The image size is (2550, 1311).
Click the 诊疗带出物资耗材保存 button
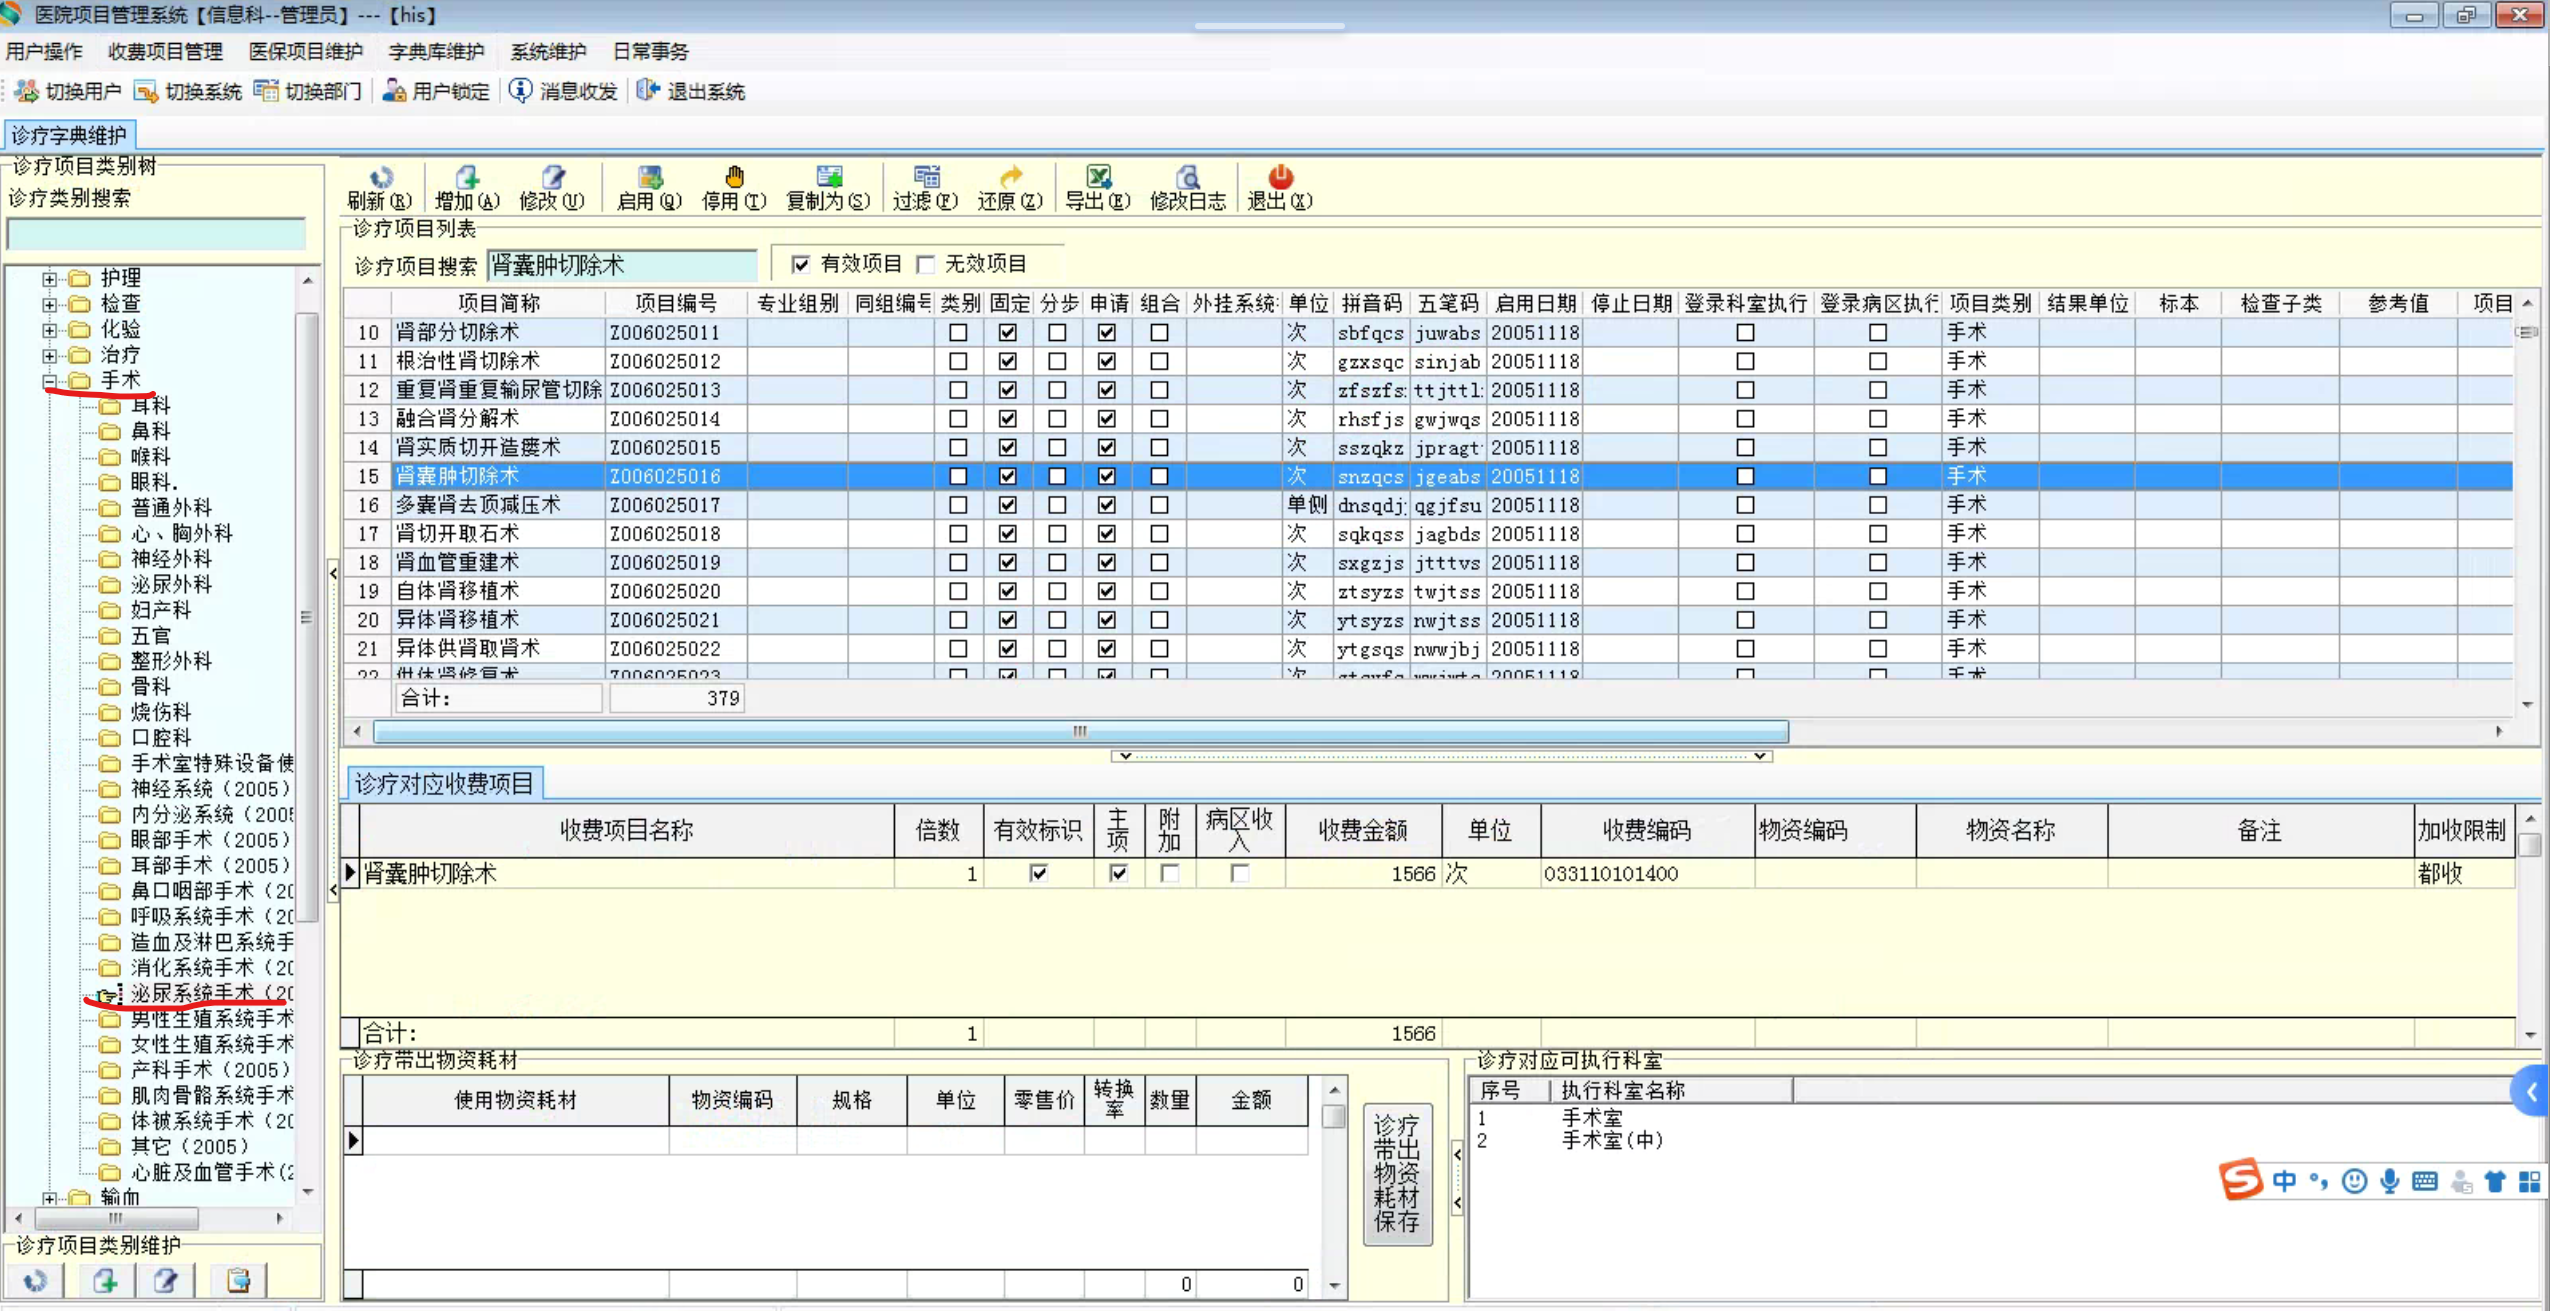pos(1397,1173)
